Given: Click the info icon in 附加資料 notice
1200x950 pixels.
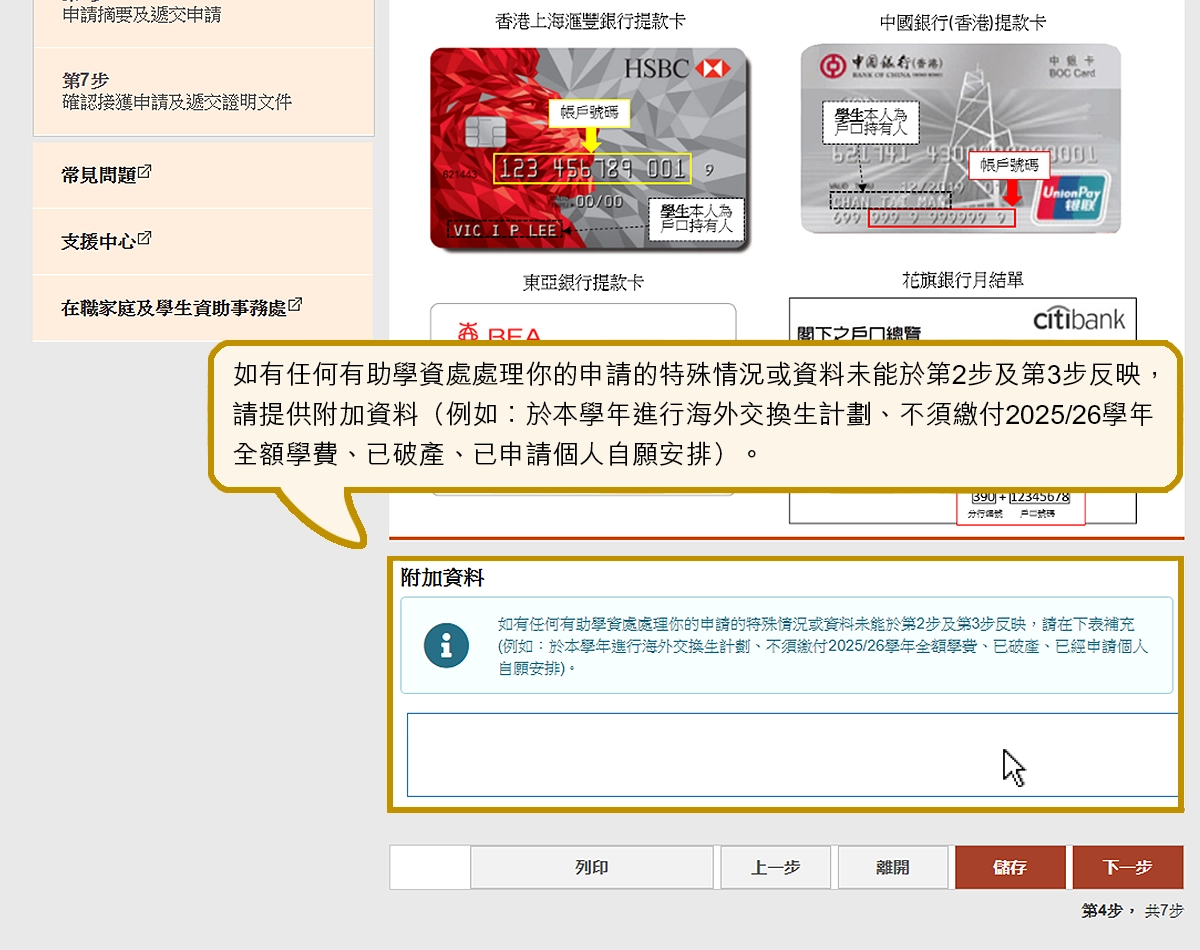Looking at the screenshot, I should (x=446, y=645).
